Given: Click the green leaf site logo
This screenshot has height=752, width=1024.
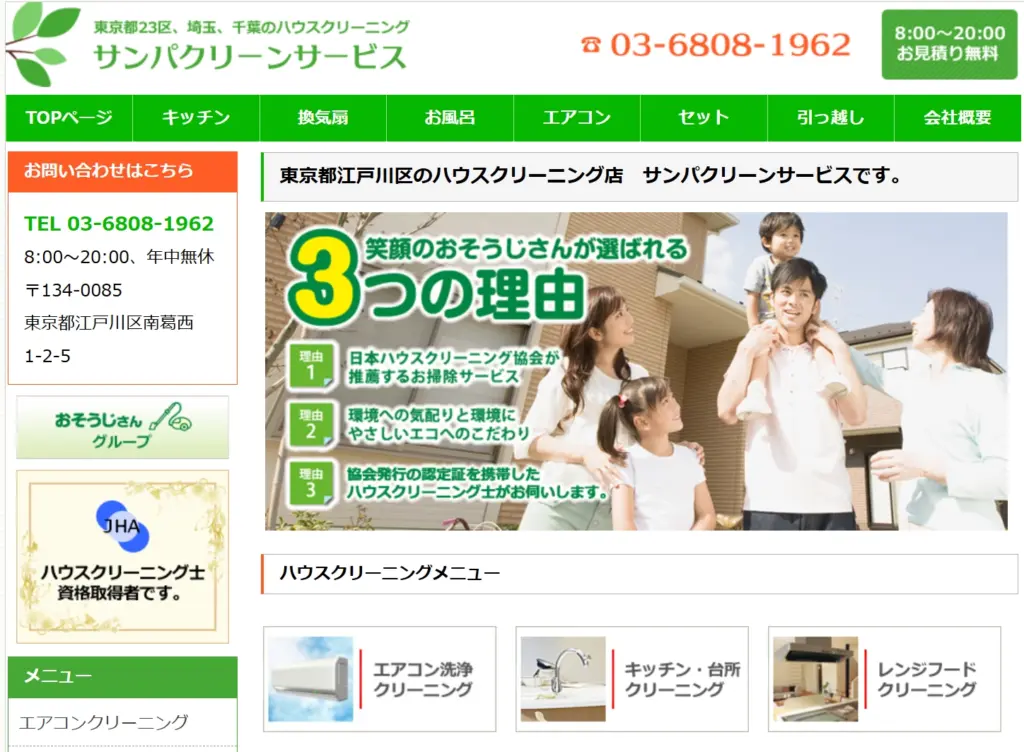Looking at the screenshot, I should point(42,43).
